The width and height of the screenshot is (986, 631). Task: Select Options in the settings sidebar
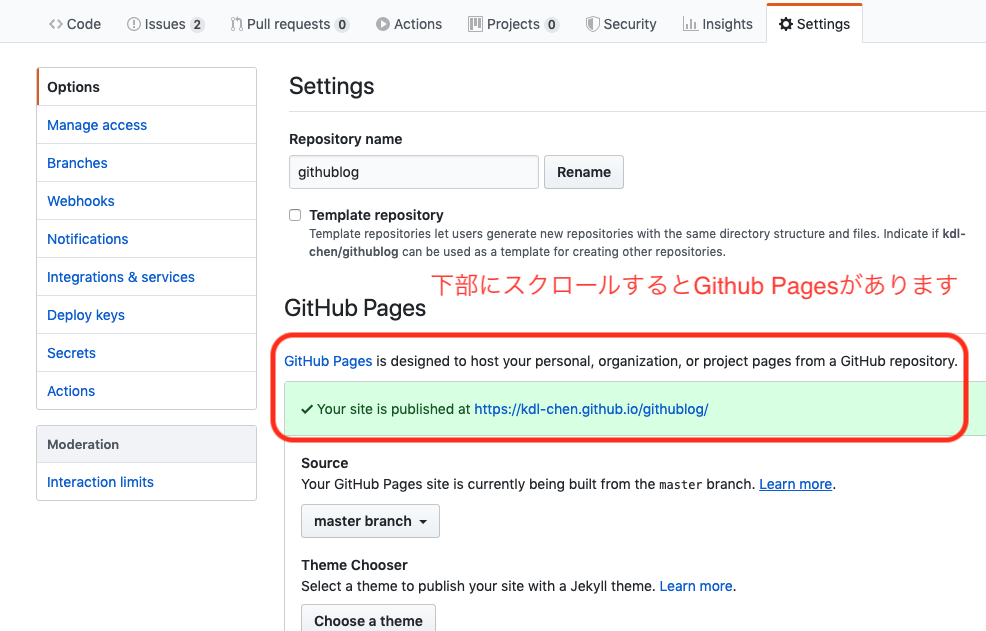tap(147, 87)
